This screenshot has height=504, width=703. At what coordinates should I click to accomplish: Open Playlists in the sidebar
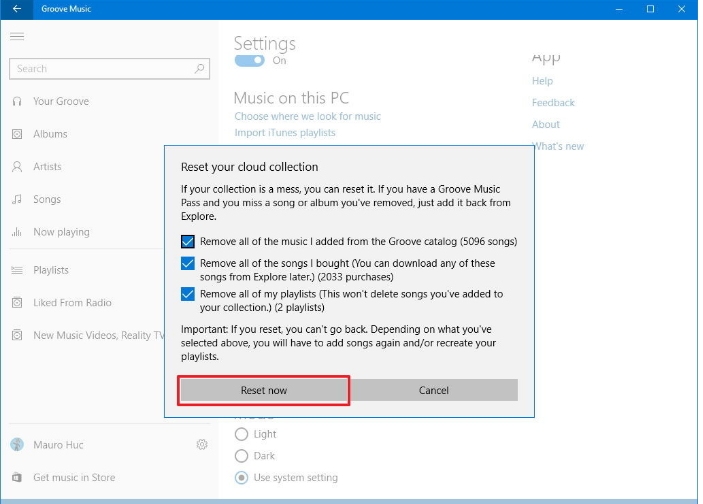[51, 270]
